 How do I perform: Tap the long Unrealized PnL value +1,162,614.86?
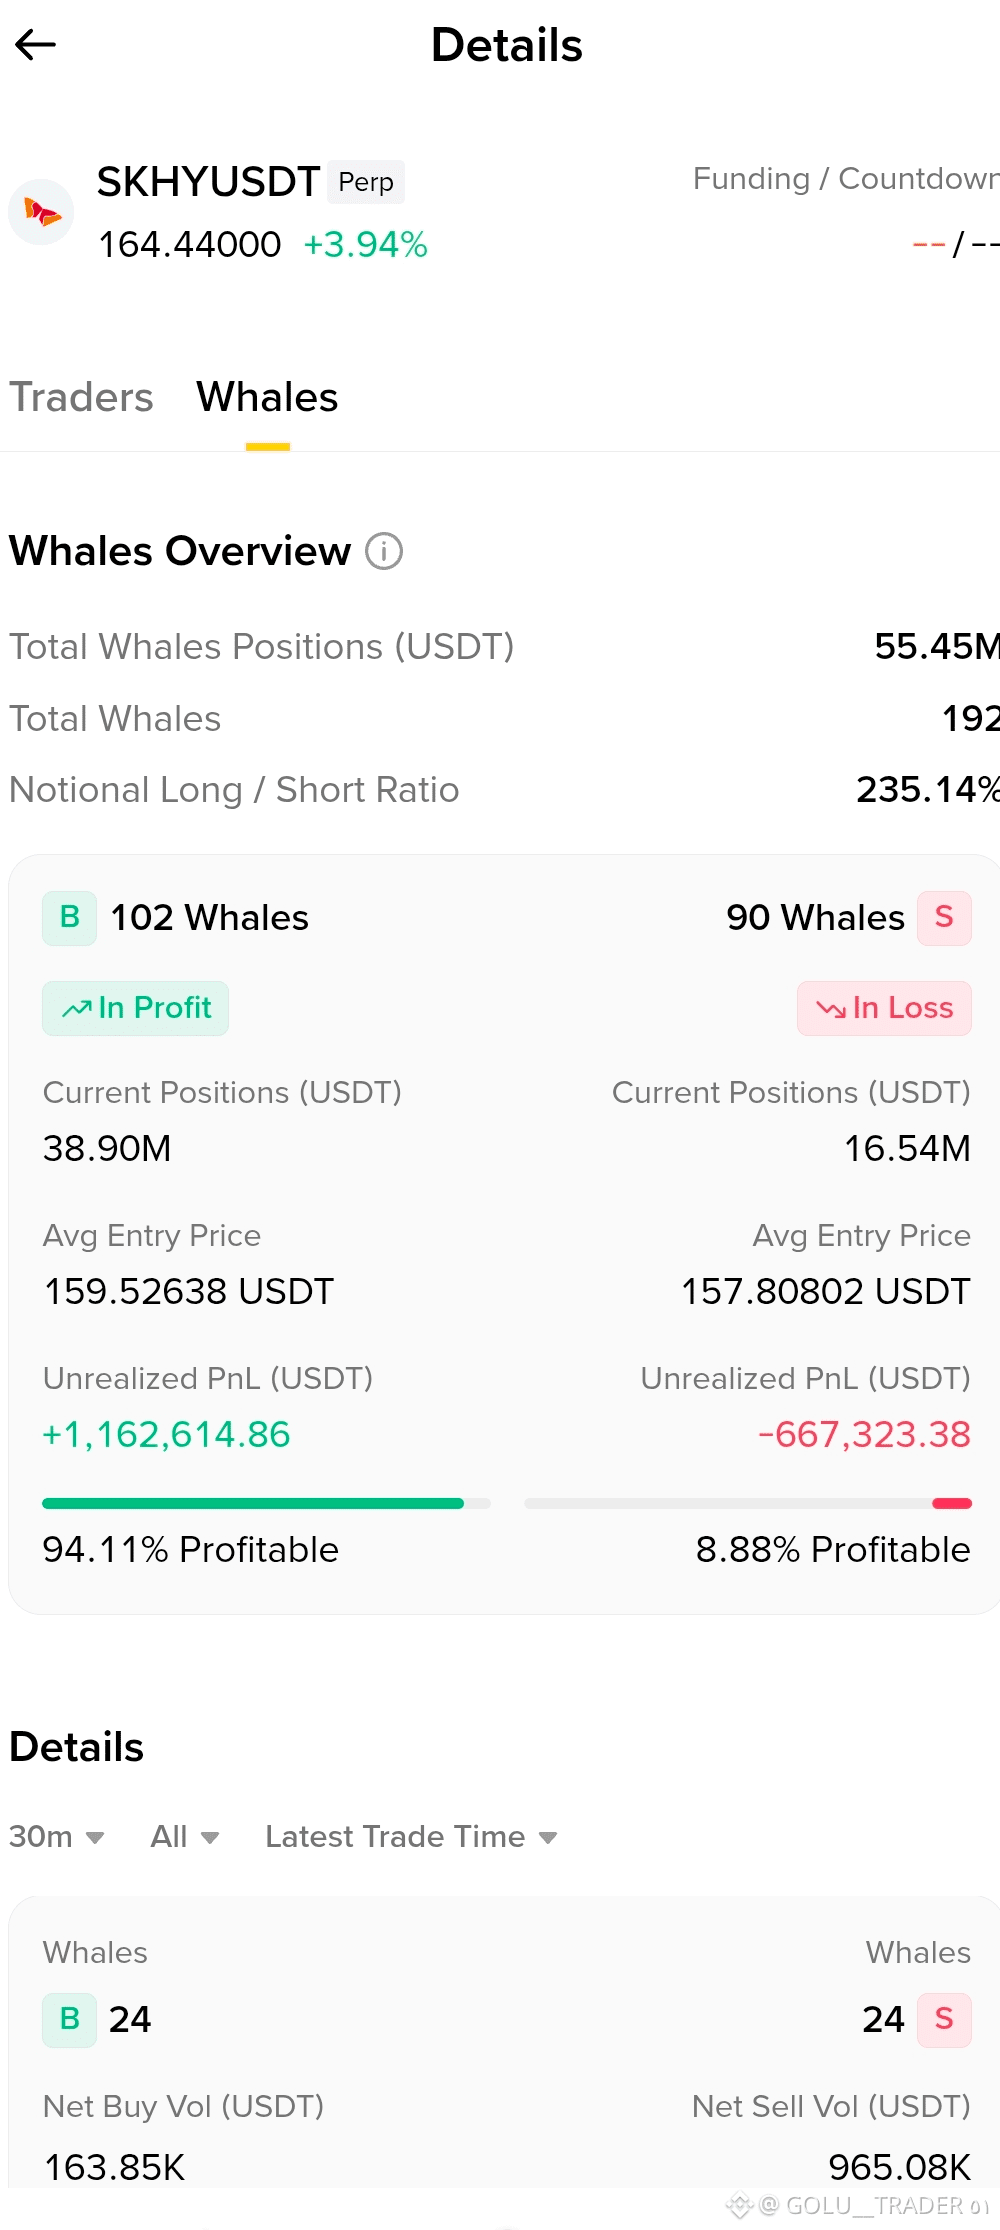[x=166, y=1435]
